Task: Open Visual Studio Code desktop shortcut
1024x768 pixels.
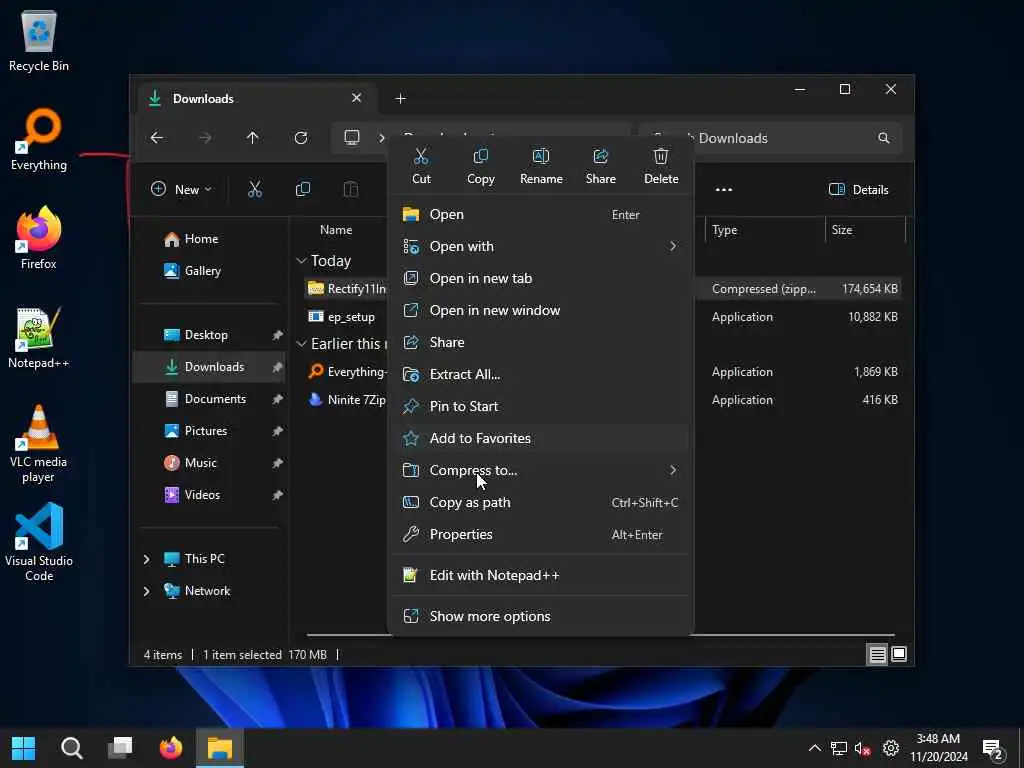Action: click(39, 542)
